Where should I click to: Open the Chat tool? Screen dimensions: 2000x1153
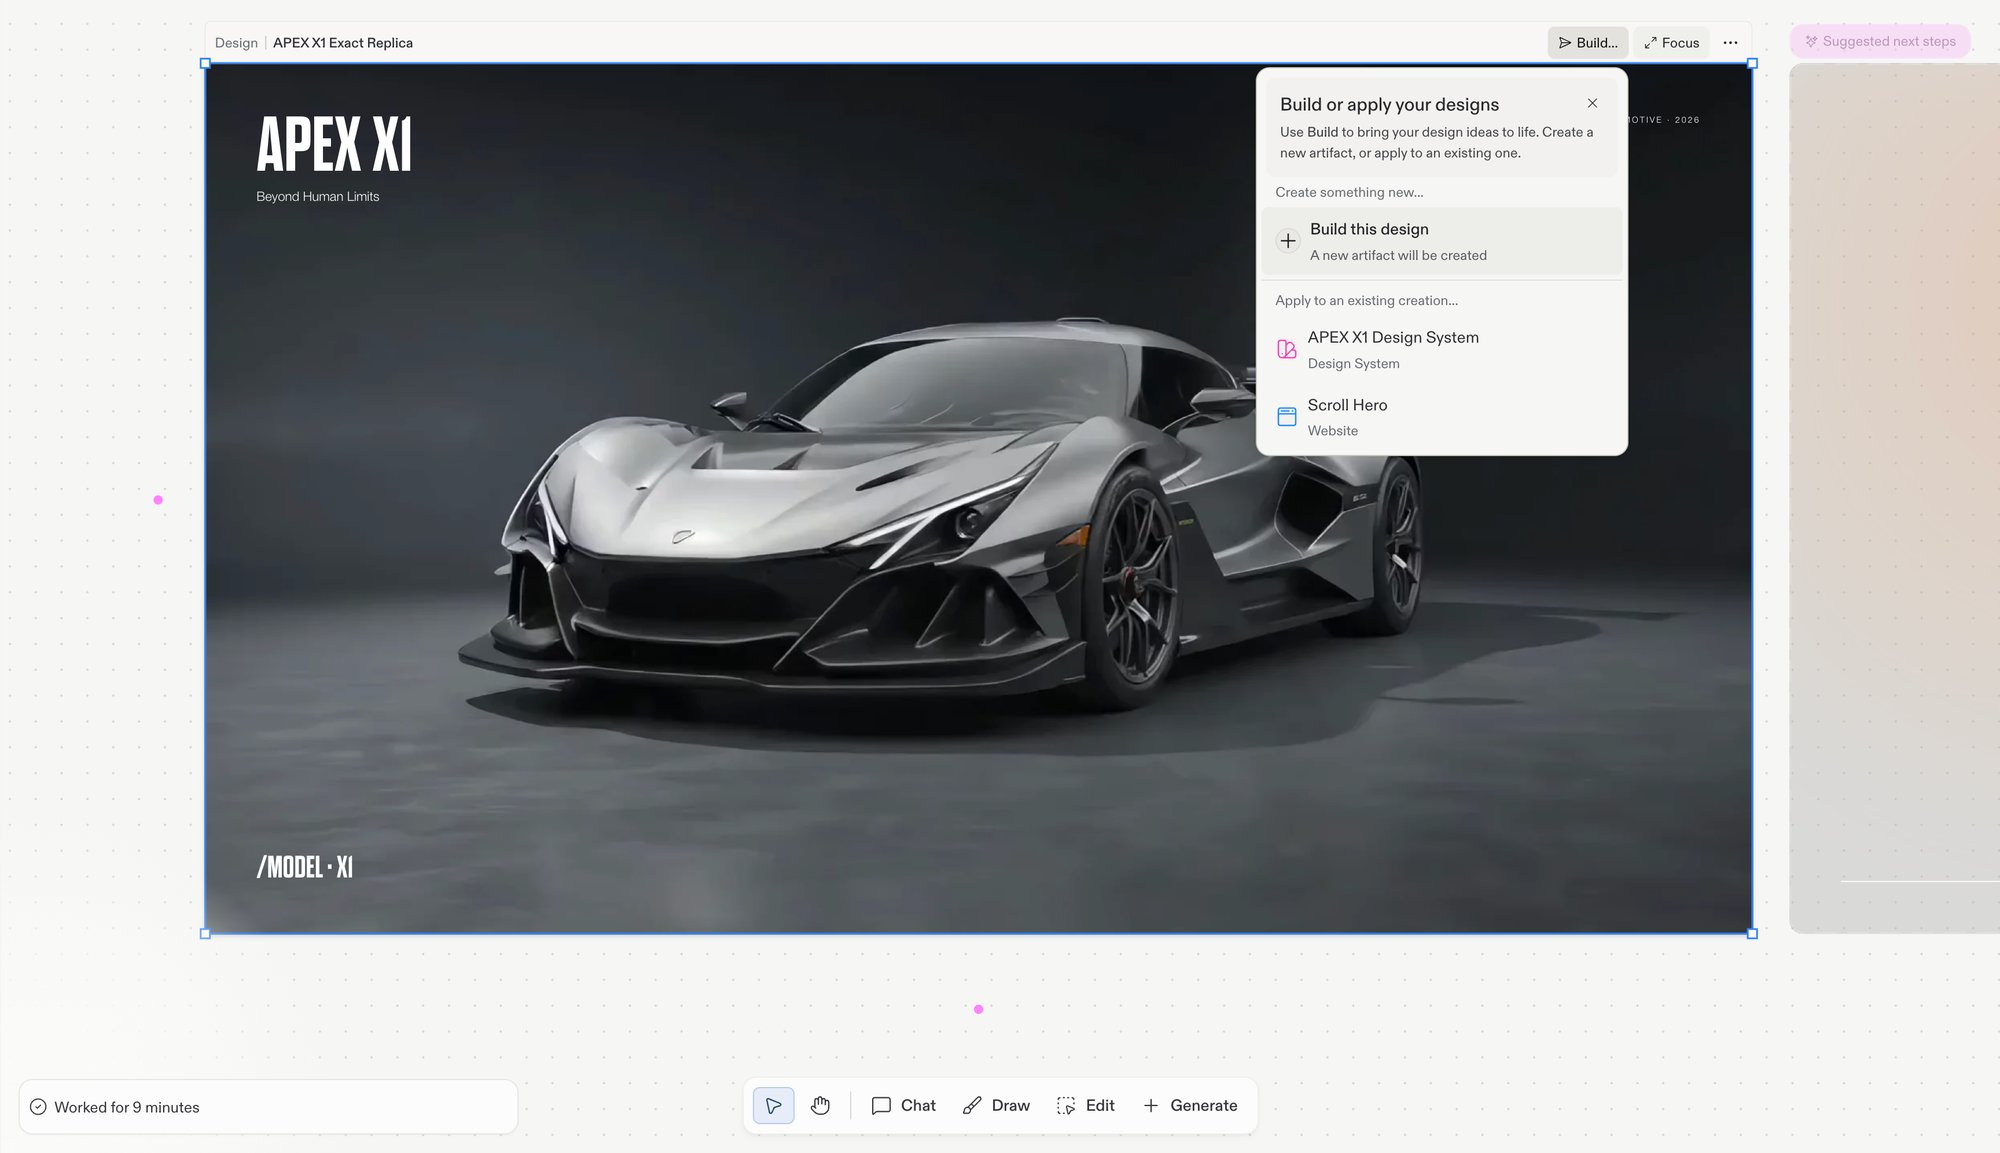pyautogui.click(x=903, y=1105)
